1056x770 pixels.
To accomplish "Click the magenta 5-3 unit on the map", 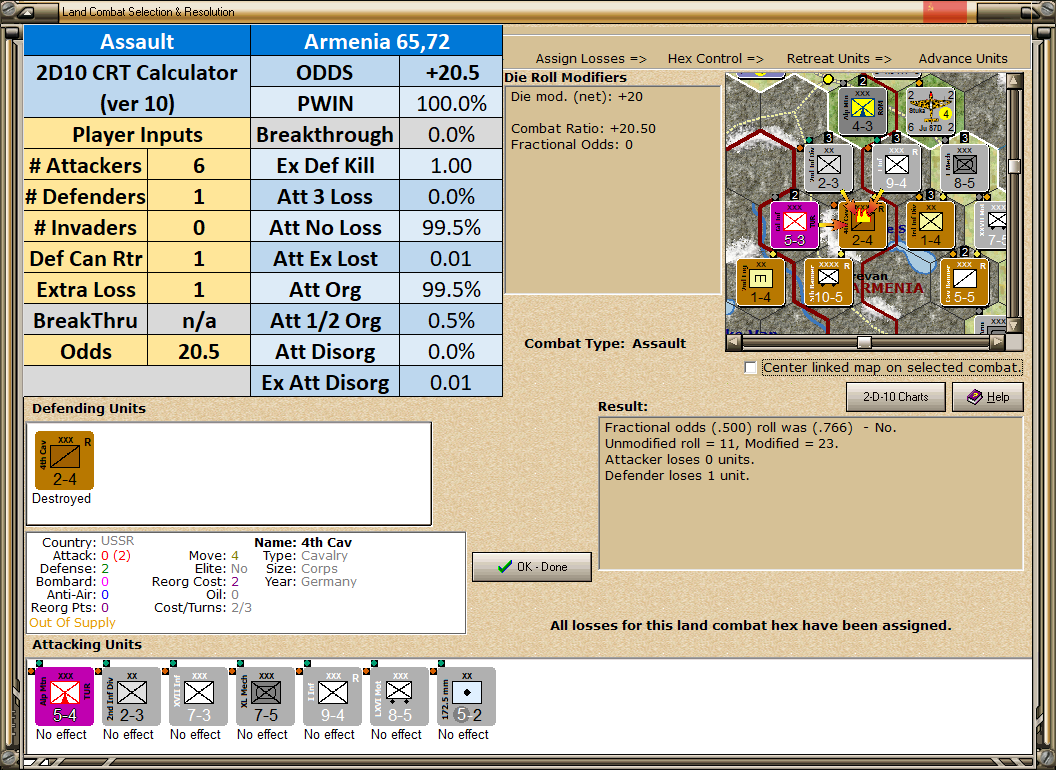I will point(795,224).
